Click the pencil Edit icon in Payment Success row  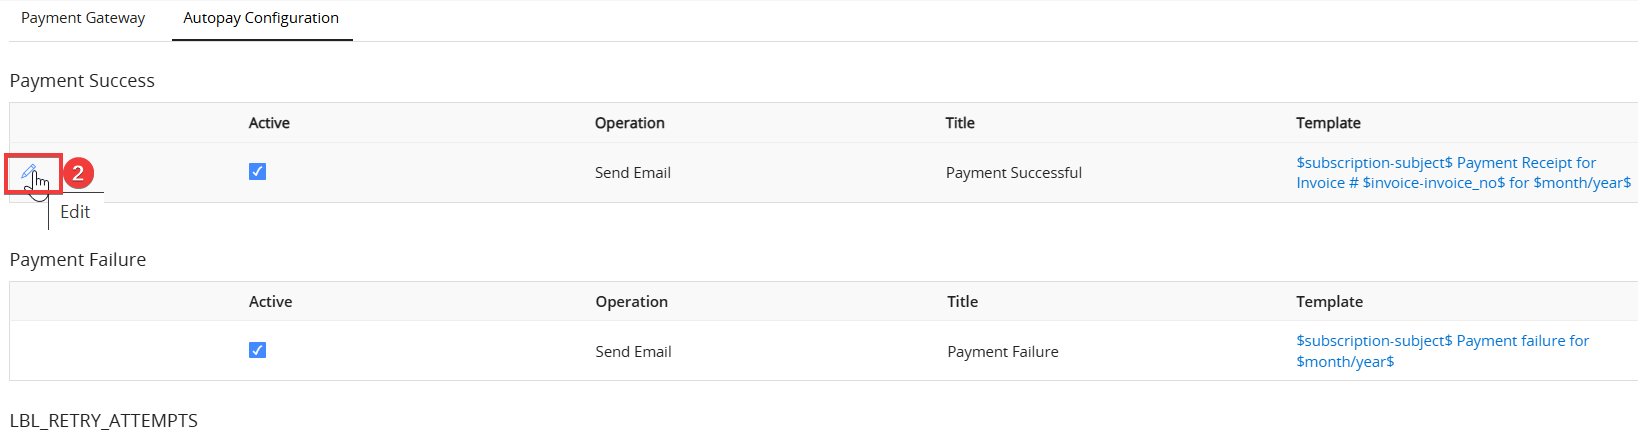click(29, 172)
